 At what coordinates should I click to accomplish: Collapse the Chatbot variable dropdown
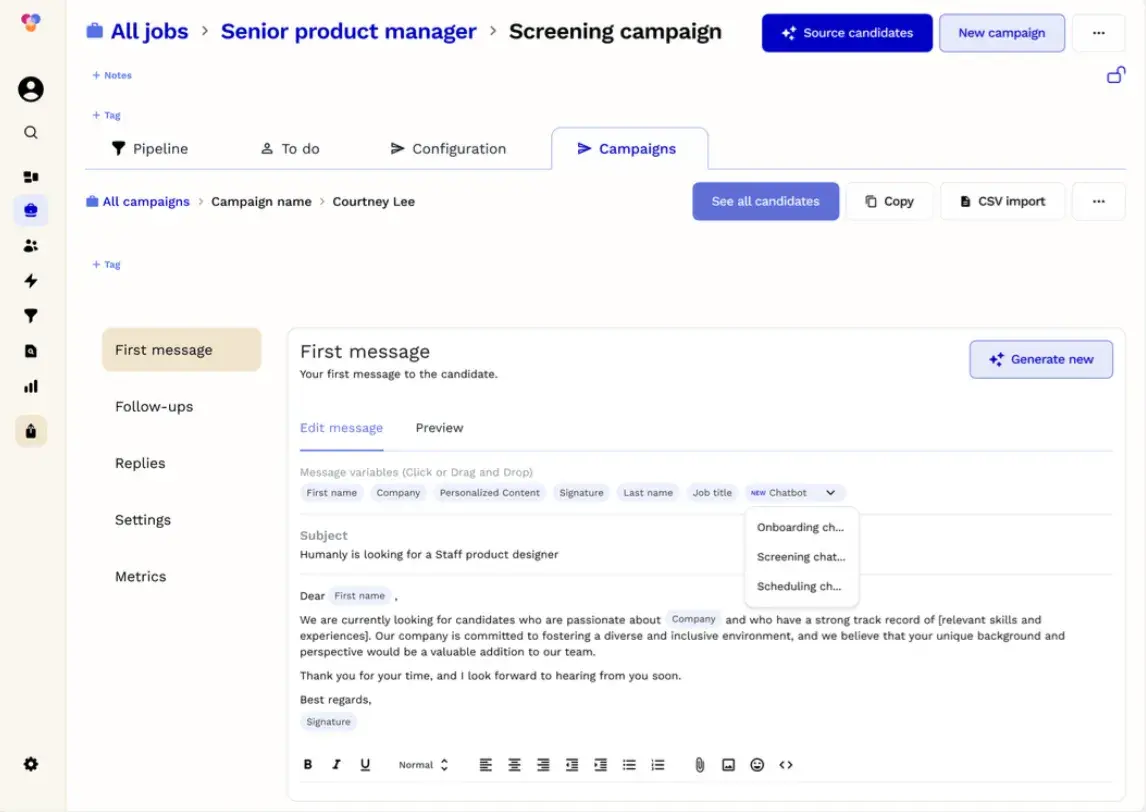(x=830, y=493)
